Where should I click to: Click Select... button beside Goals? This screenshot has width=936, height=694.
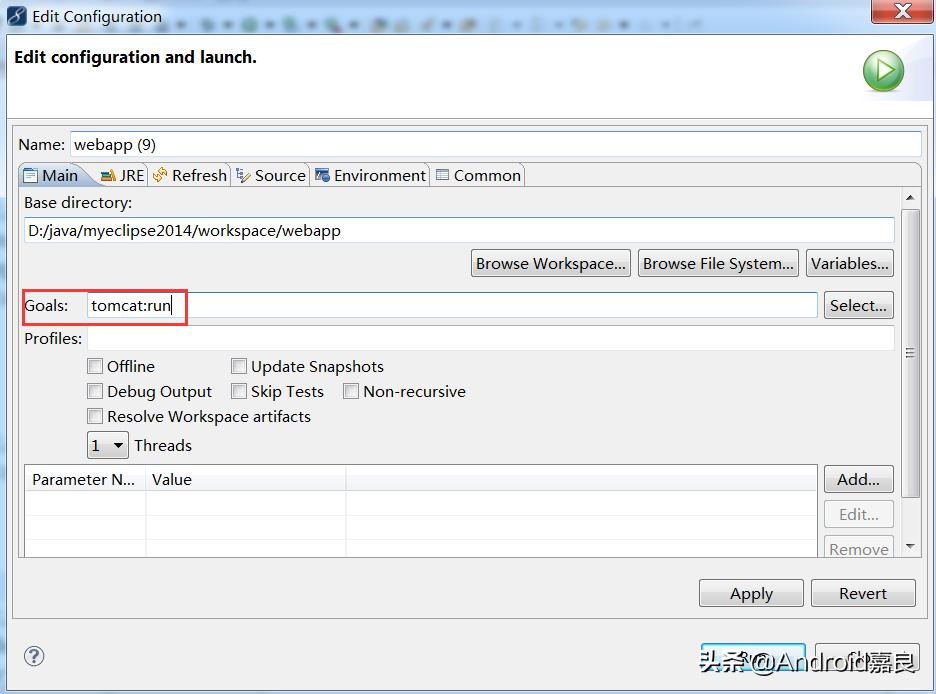tap(858, 306)
